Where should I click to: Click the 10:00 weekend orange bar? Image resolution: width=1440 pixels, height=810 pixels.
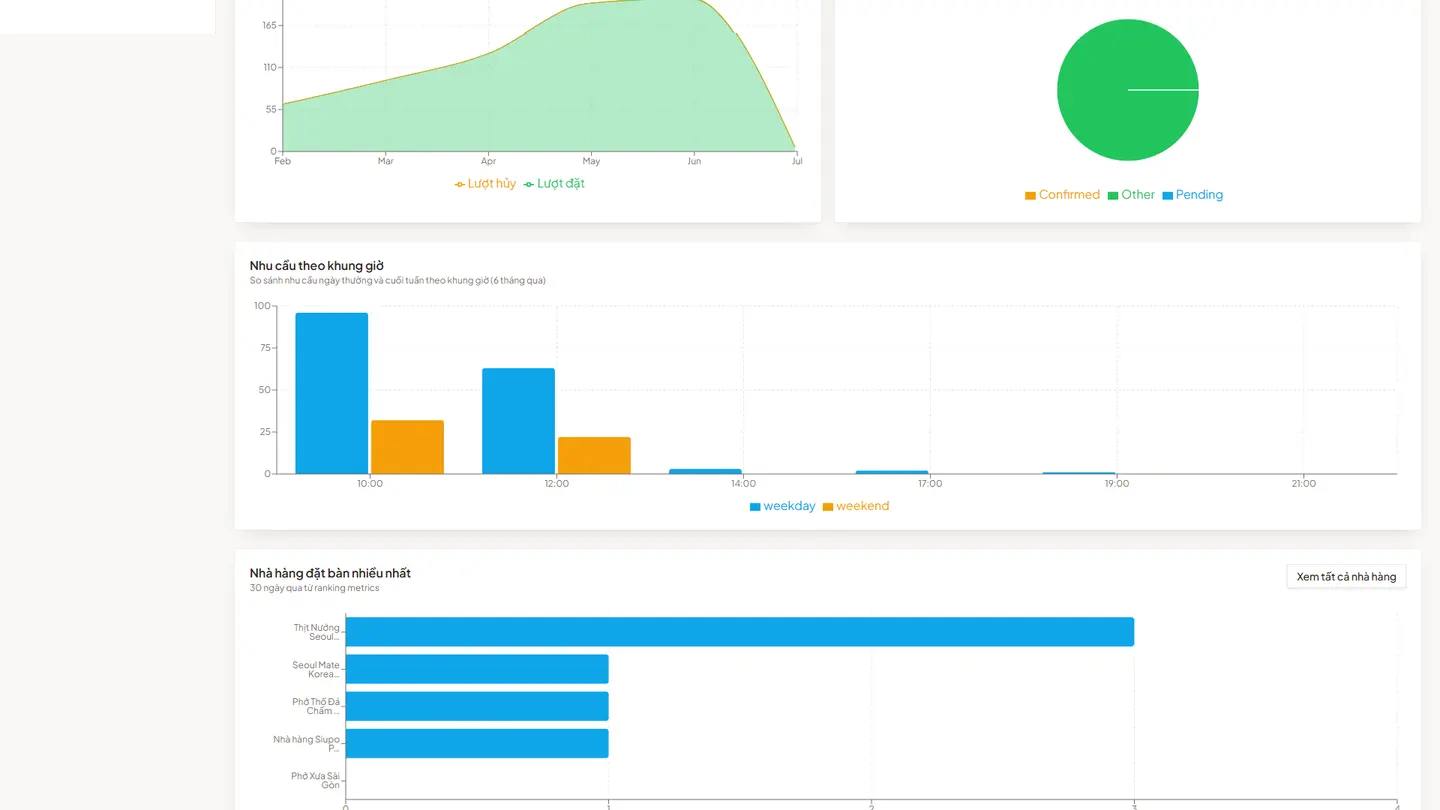(407, 447)
